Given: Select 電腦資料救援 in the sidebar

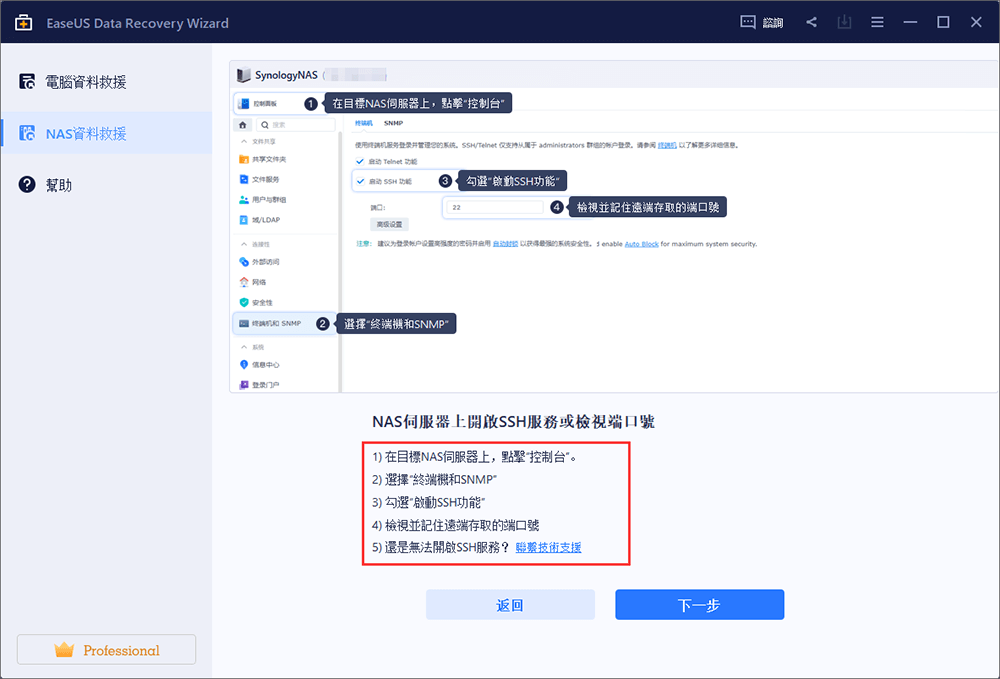Looking at the screenshot, I should click(106, 82).
